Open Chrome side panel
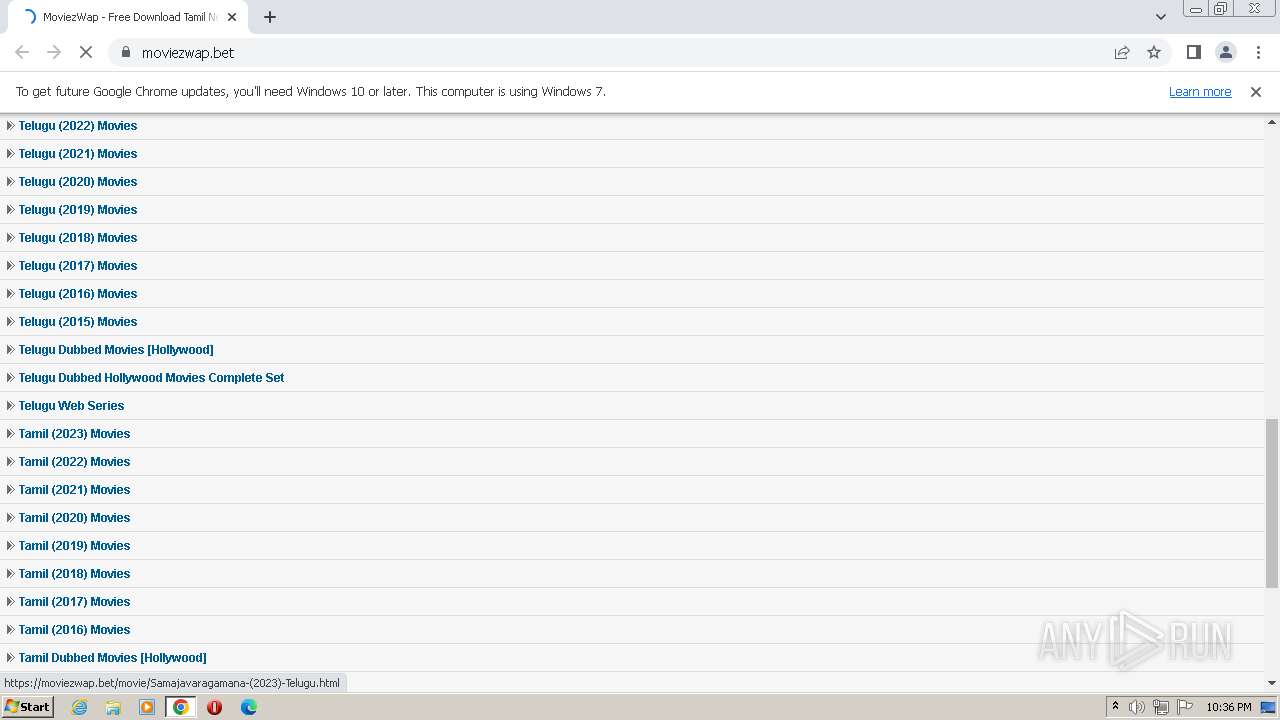The image size is (1280, 720). [x=1193, y=52]
